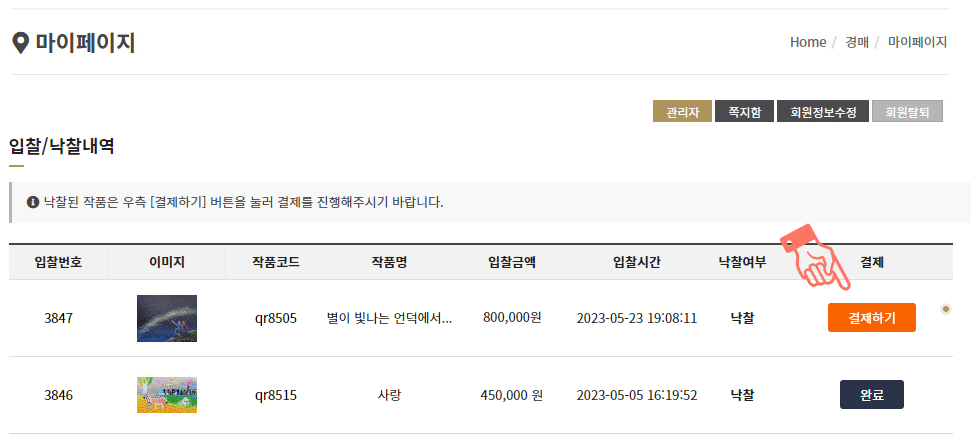Click the 마이페이지 breadcrumb item
The height and width of the screenshot is (446, 971).
point(918,42)
